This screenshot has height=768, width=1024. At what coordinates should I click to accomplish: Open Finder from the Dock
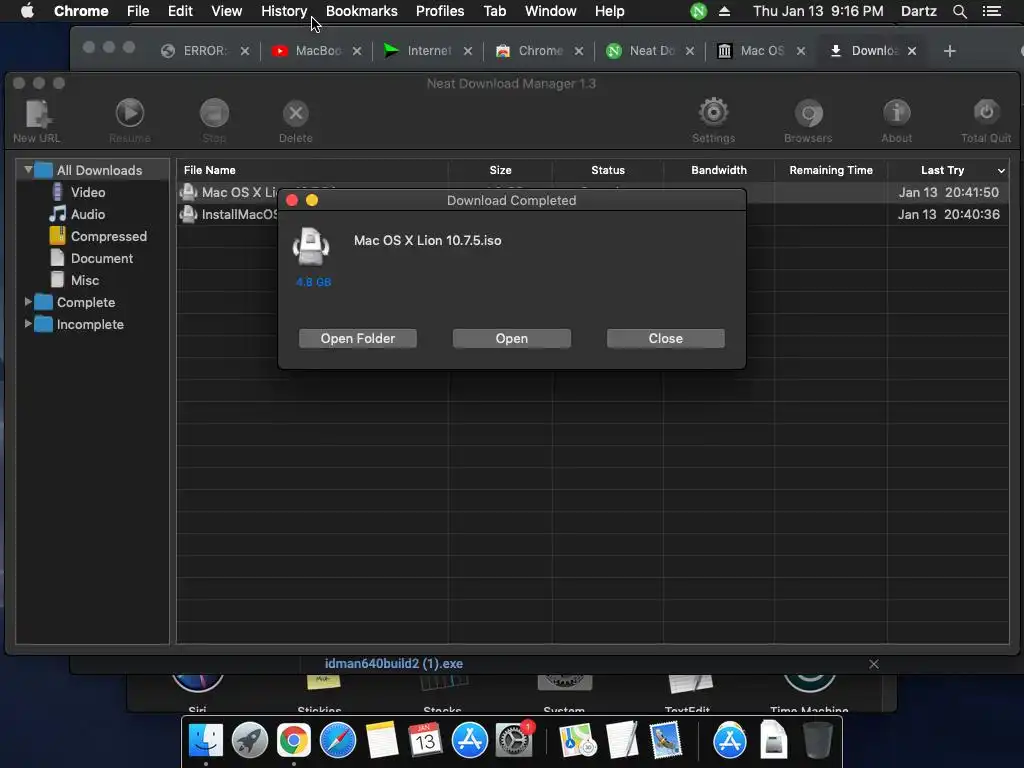pyautogui.click(x=206, y=741)
